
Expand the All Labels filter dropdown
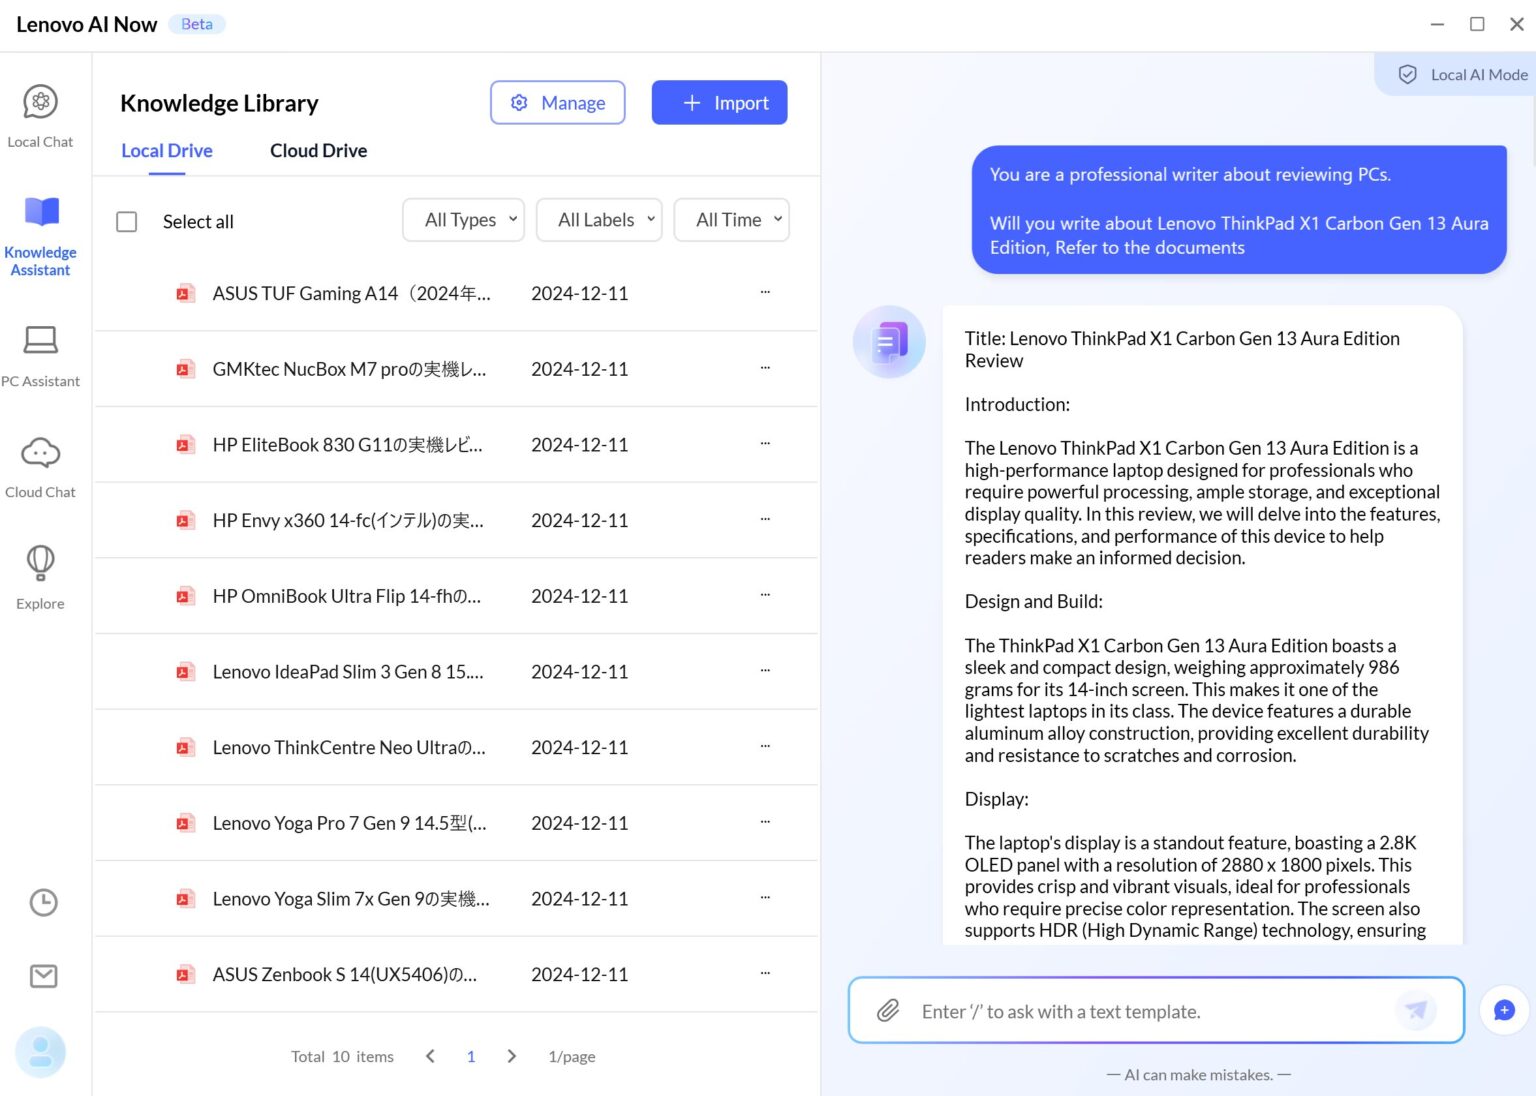(599, 220)
